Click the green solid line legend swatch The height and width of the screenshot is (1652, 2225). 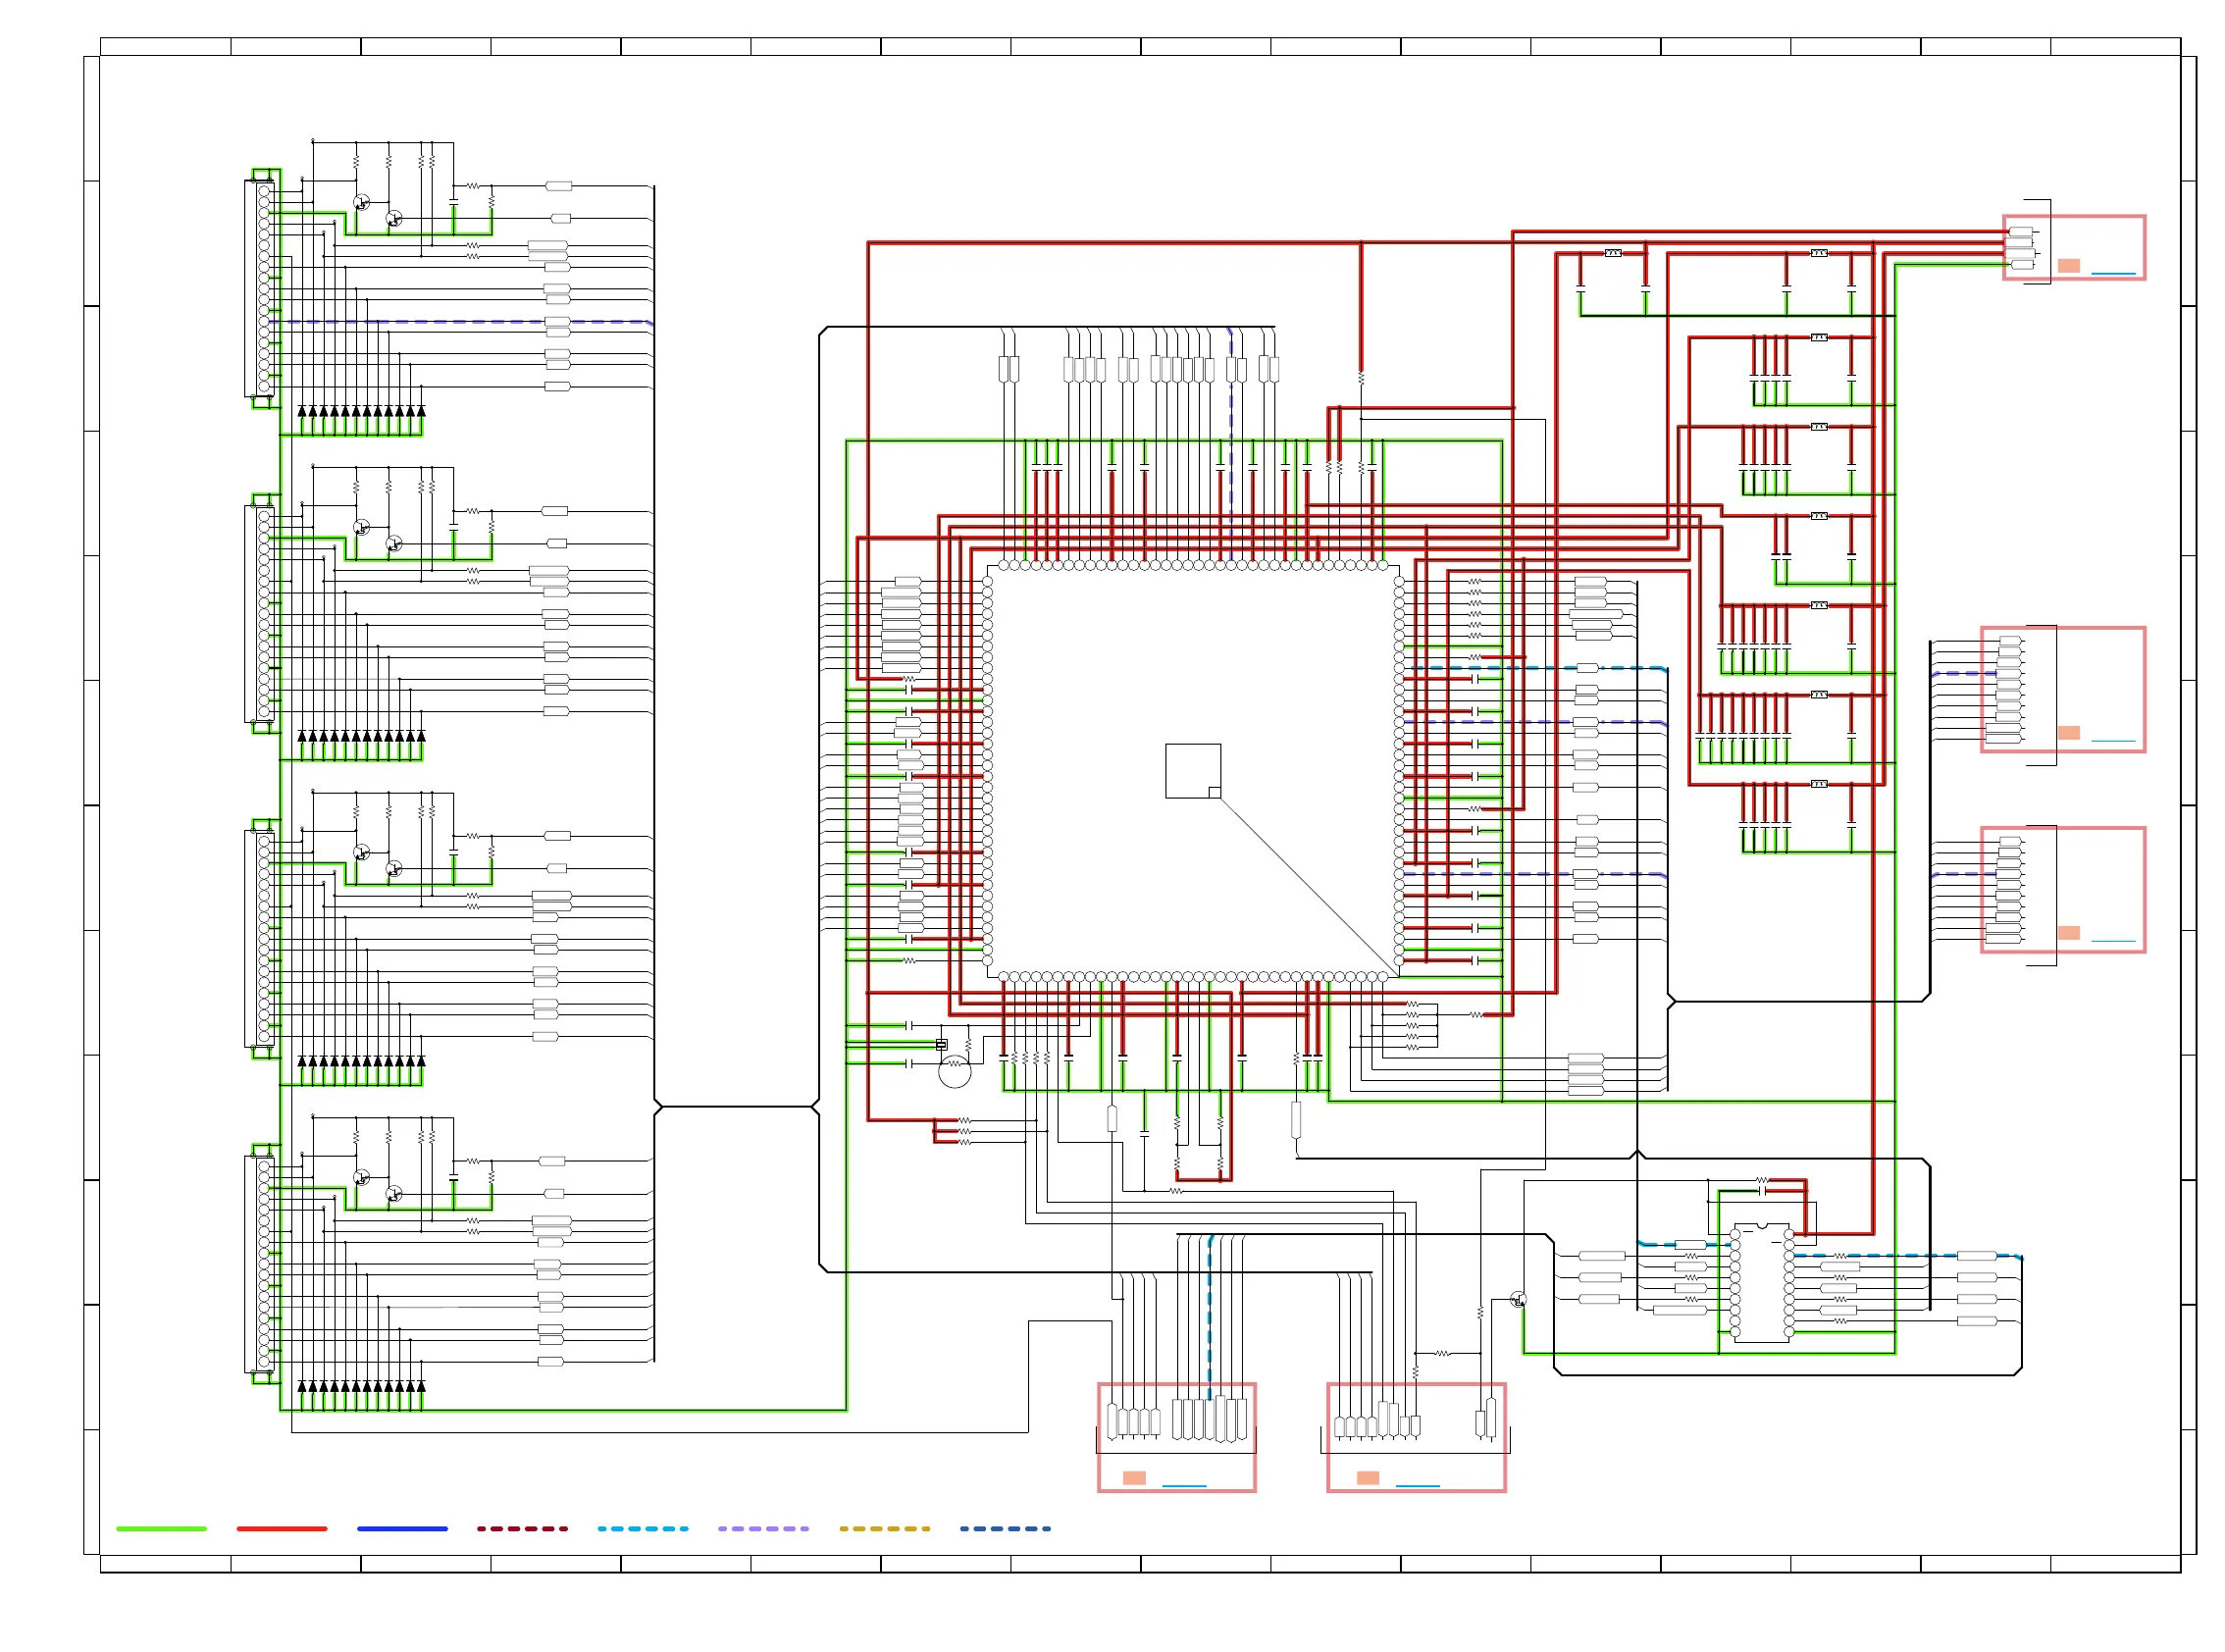point(161,1528)
